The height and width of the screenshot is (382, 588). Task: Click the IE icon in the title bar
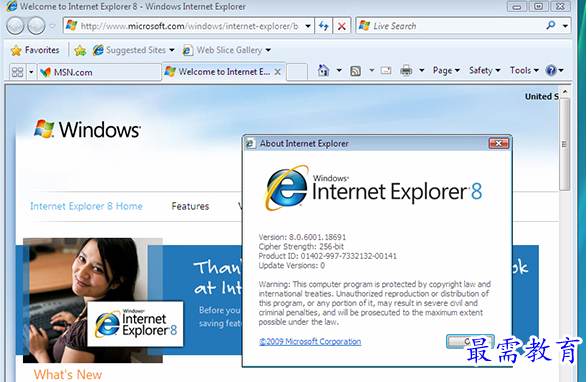pos(12,6)
